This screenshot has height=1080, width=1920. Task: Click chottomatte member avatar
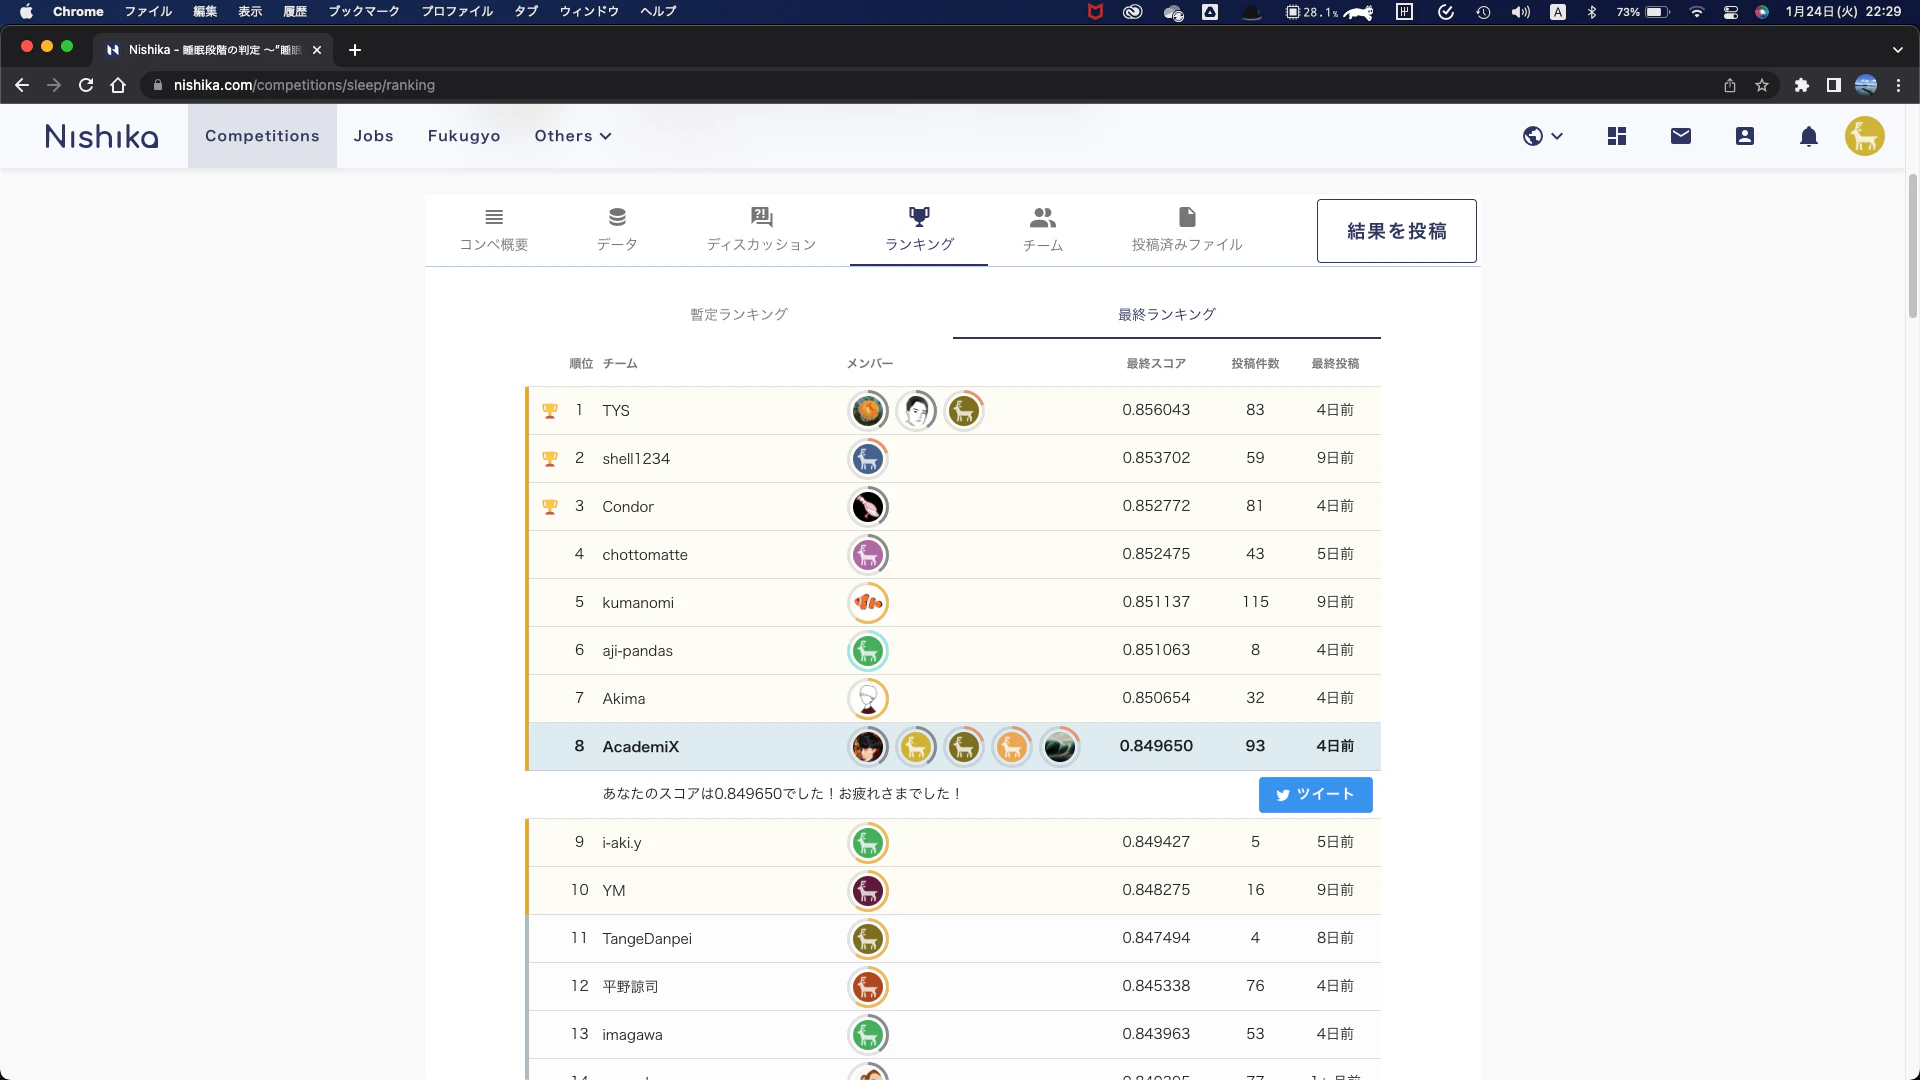pos(868,555)
